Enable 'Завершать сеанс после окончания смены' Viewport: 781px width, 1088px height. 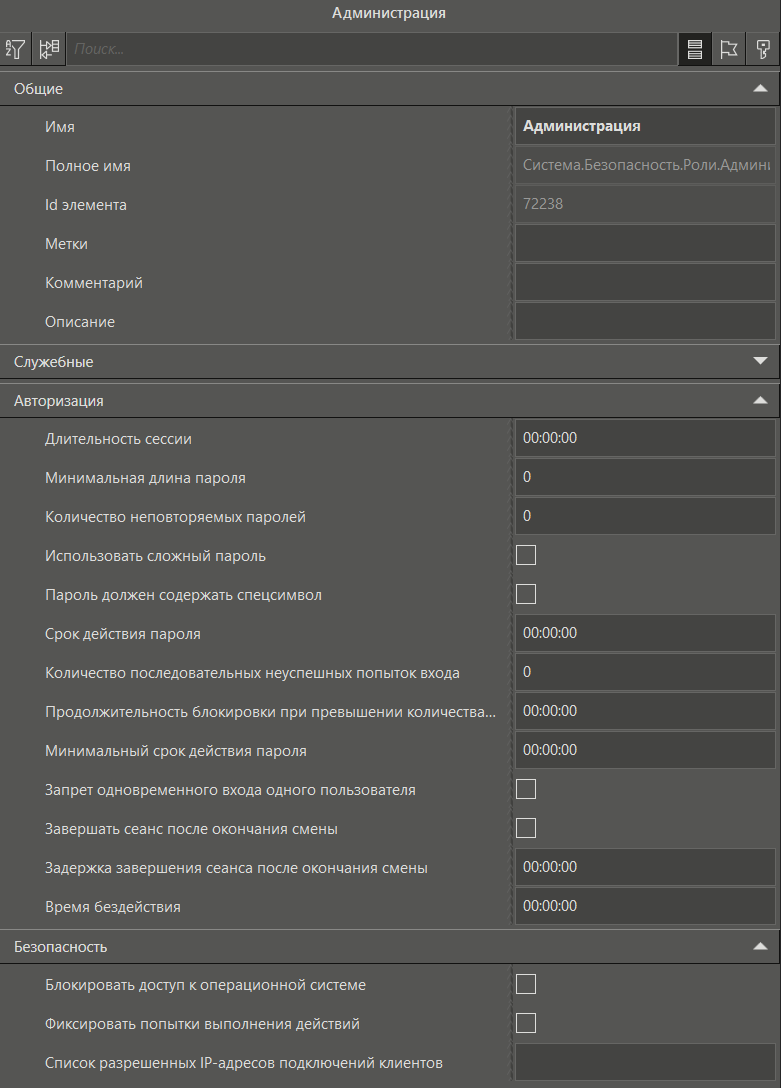point(526,828)
